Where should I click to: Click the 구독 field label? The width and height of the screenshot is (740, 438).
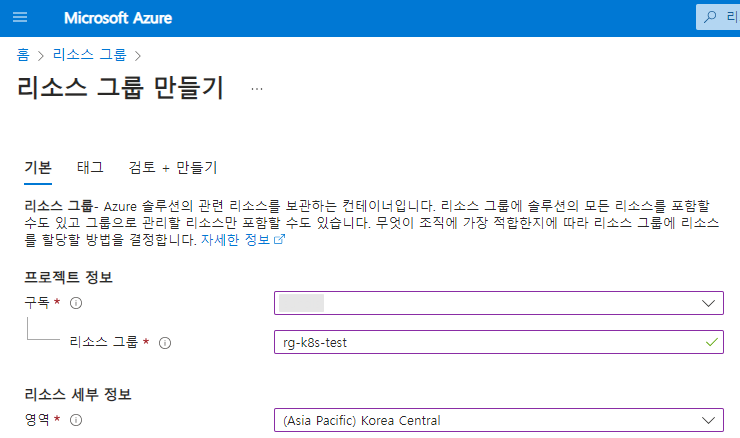click(x=37, y=303)
